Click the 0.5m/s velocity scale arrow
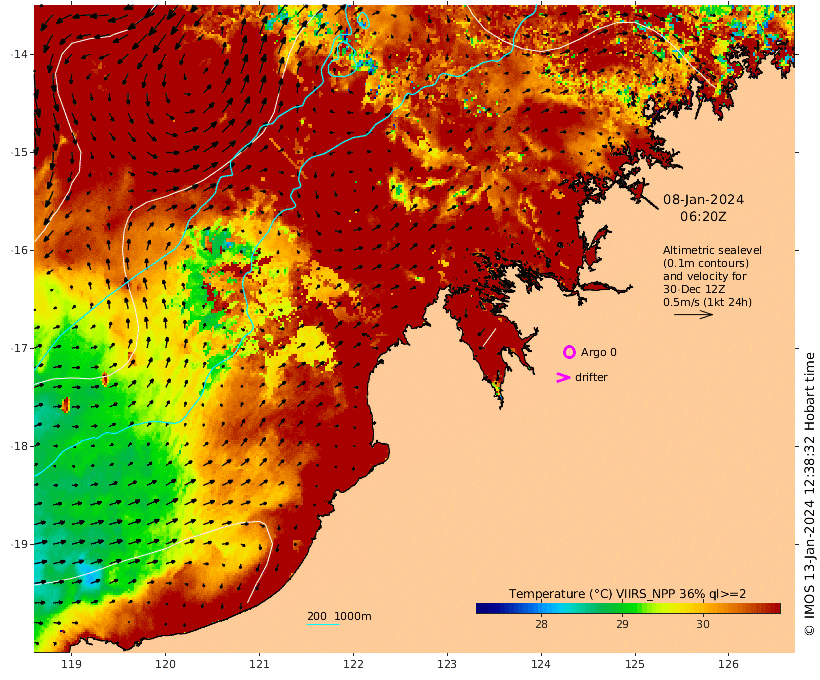The image size is (820, 680). (693, 314)
